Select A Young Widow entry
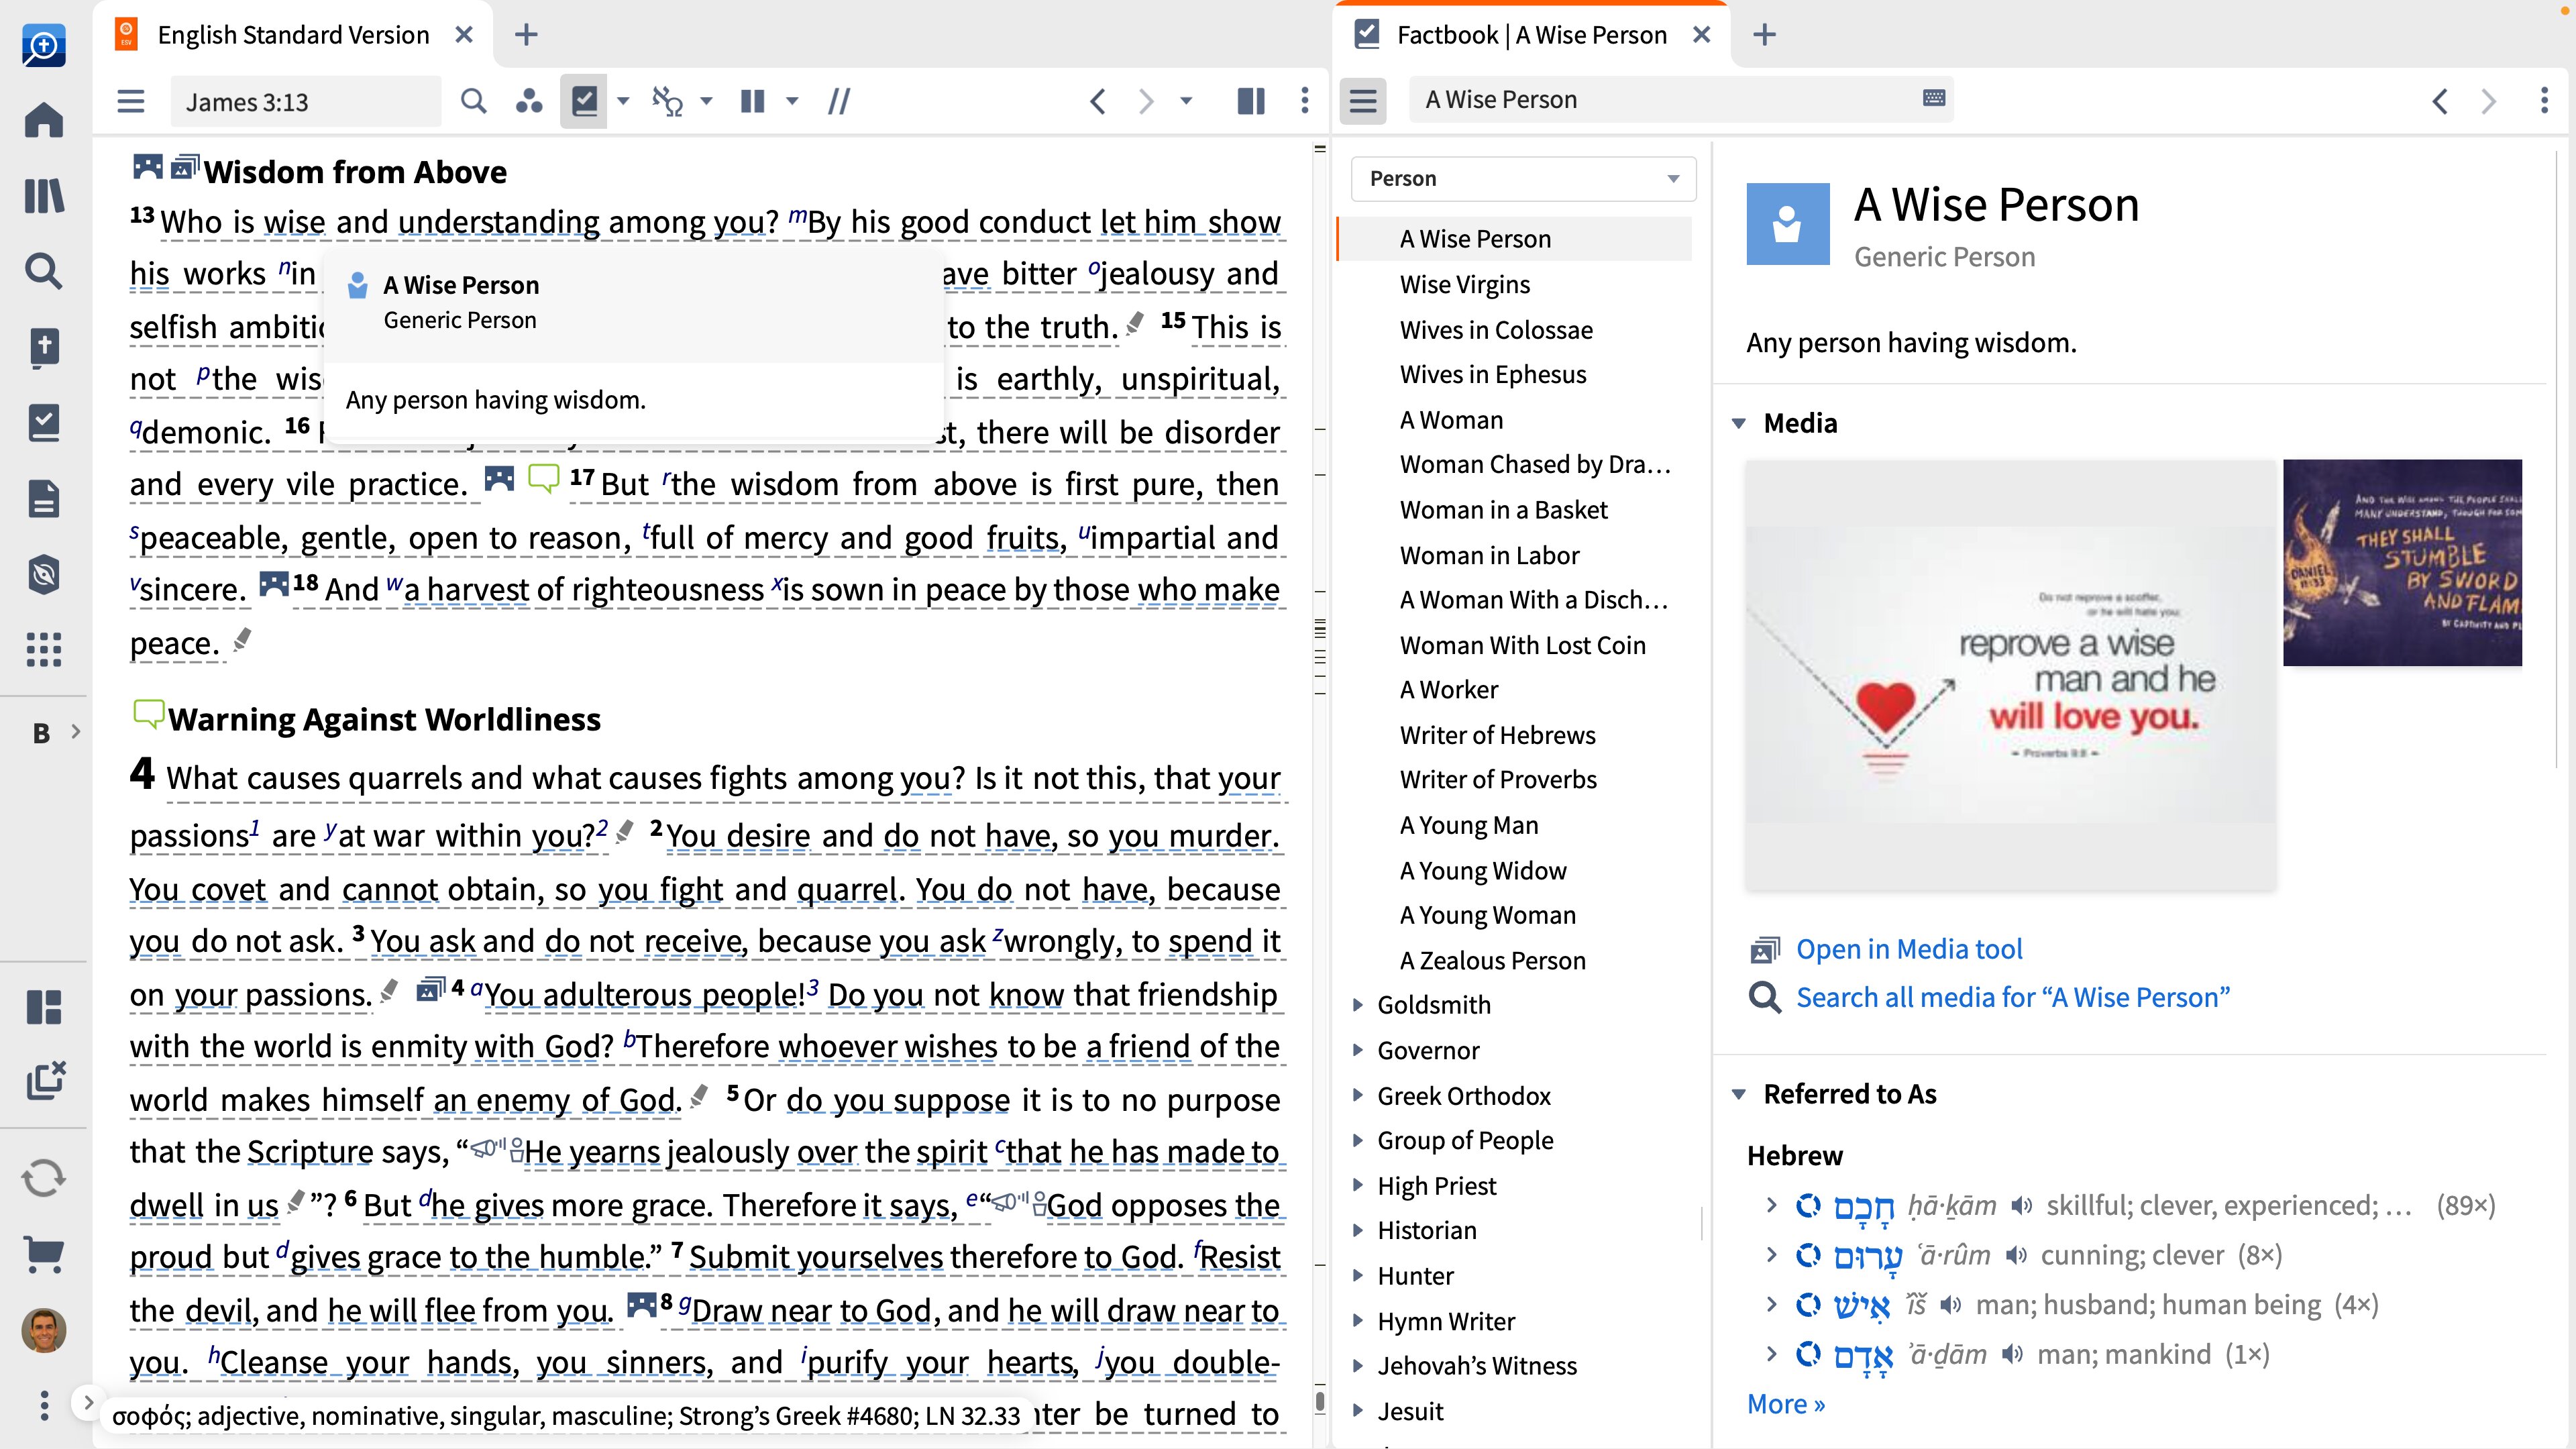The image size is (2576, 1449). (1483, 871)
